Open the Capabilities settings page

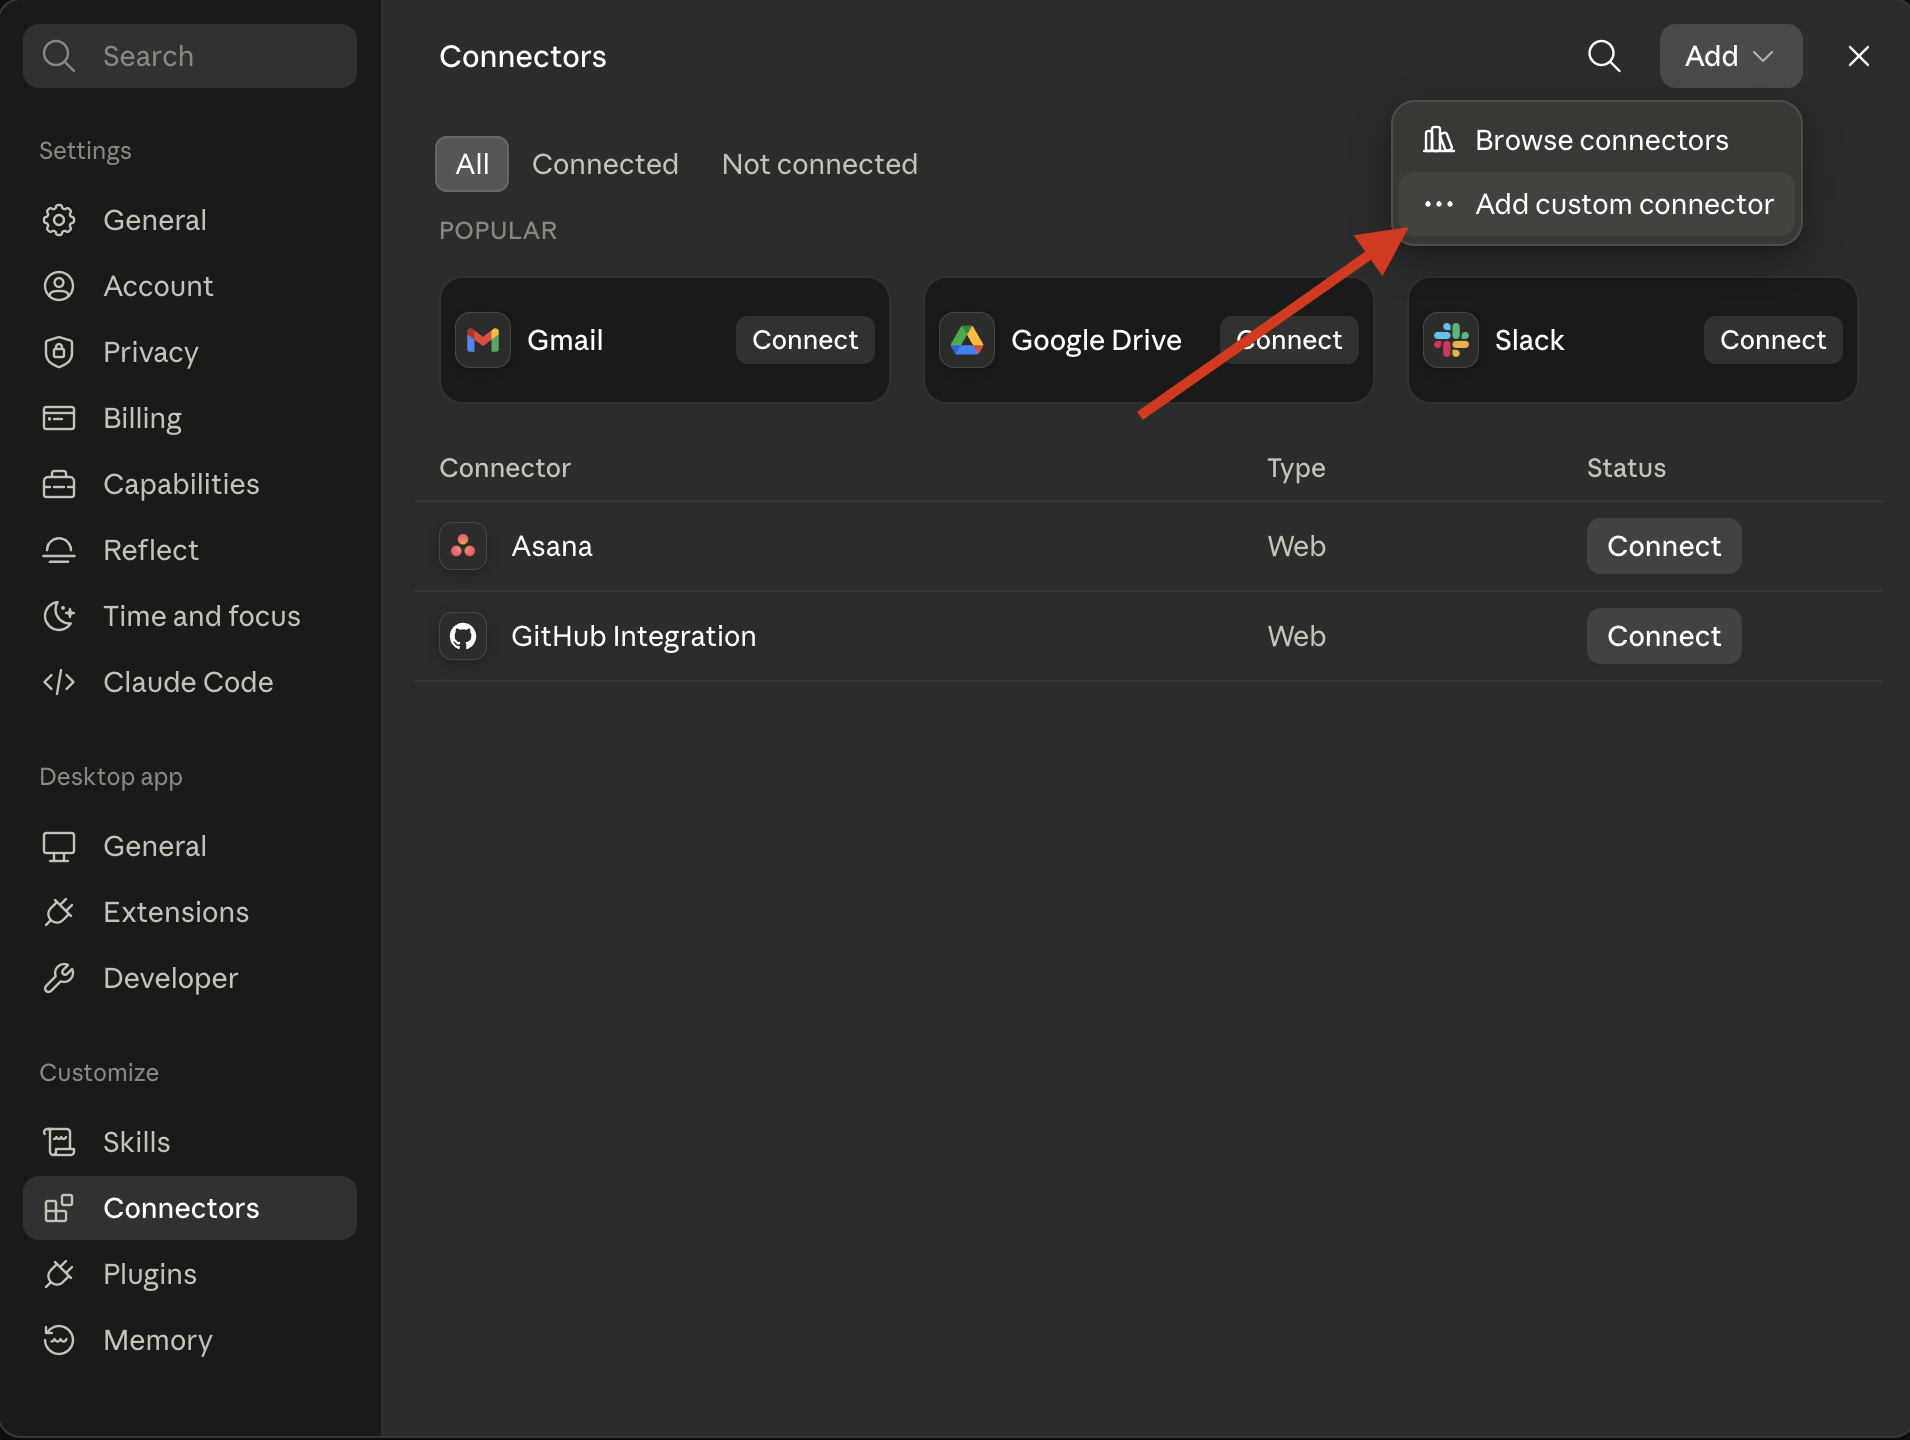[190, 484]
